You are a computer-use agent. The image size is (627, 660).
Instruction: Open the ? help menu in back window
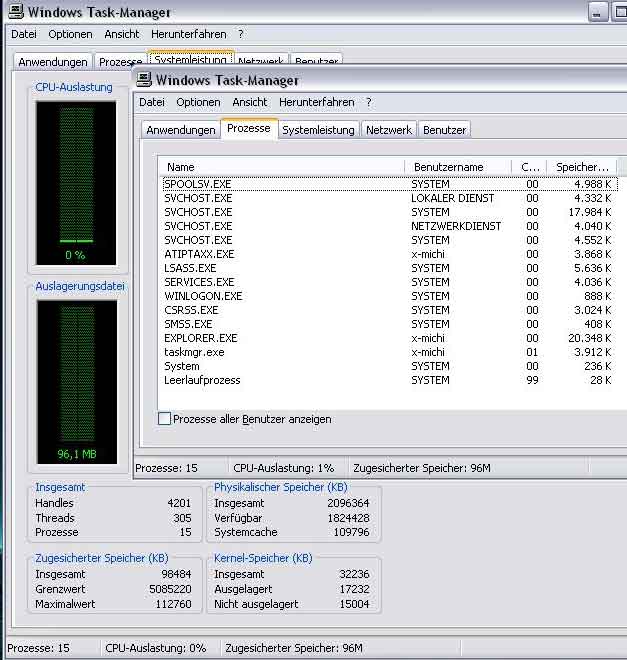(241, 34)
